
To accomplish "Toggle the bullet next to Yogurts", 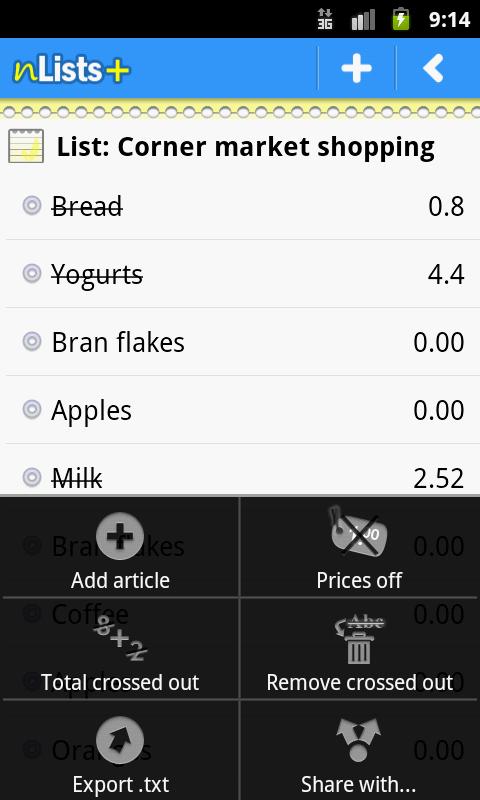I will click(32, 274).
